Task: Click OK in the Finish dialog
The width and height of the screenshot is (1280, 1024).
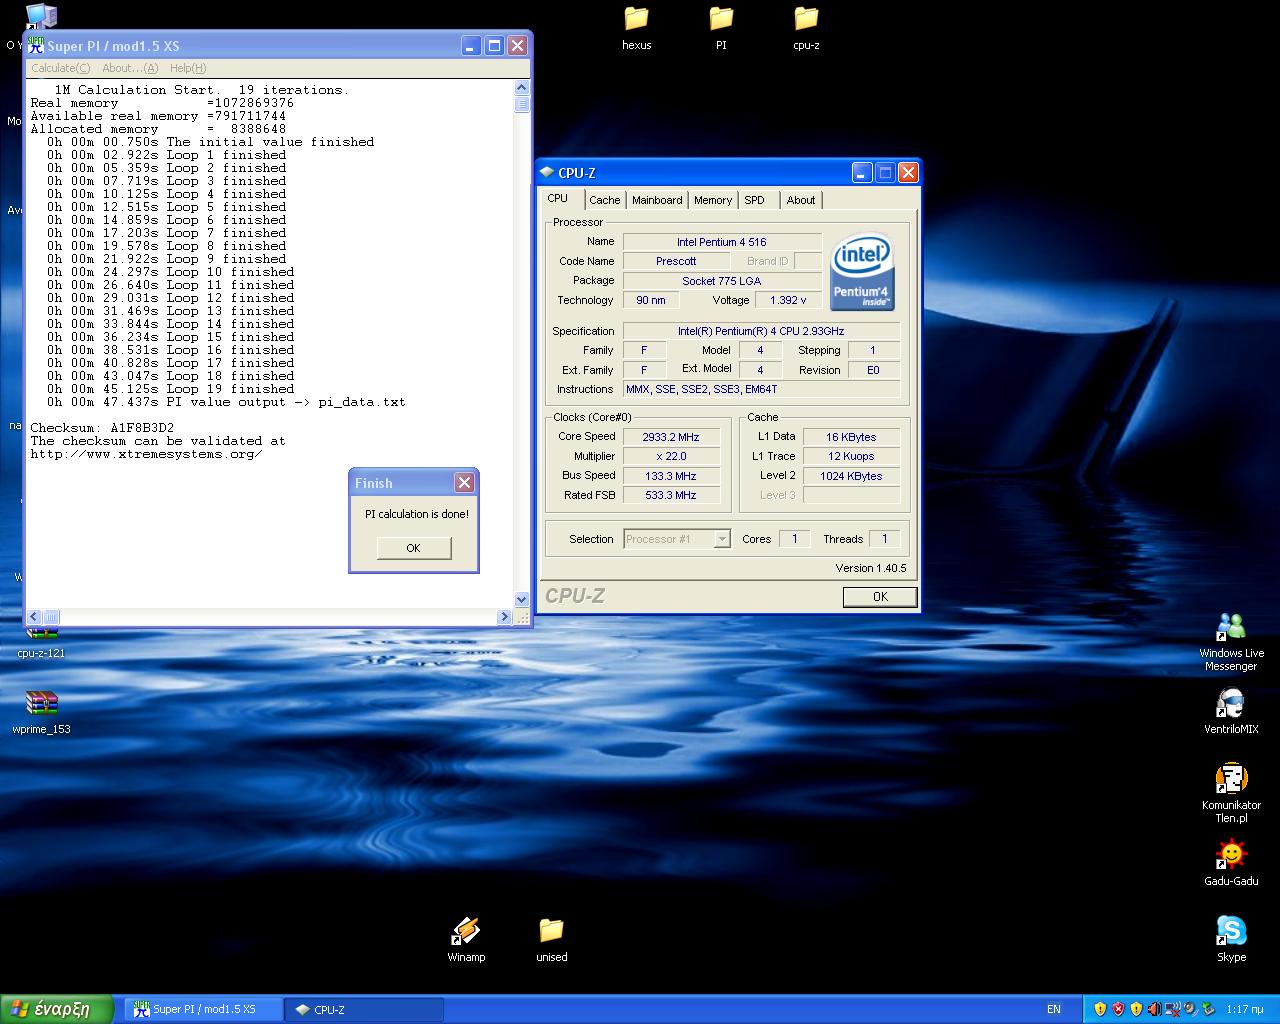Action: click(414, 548)
